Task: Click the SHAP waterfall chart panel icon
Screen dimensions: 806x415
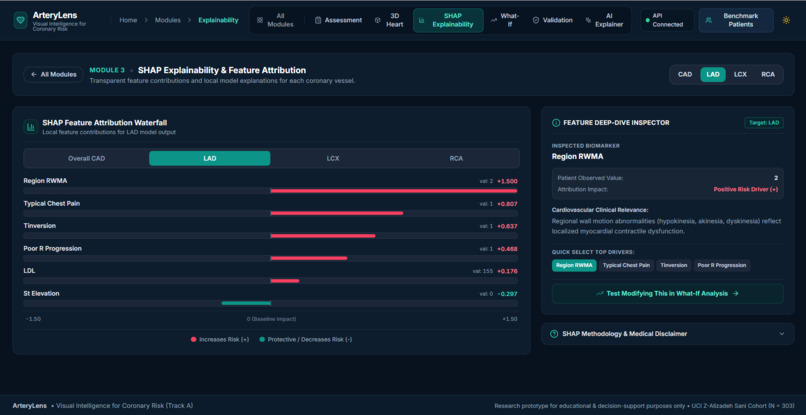Action: [31, 127]
